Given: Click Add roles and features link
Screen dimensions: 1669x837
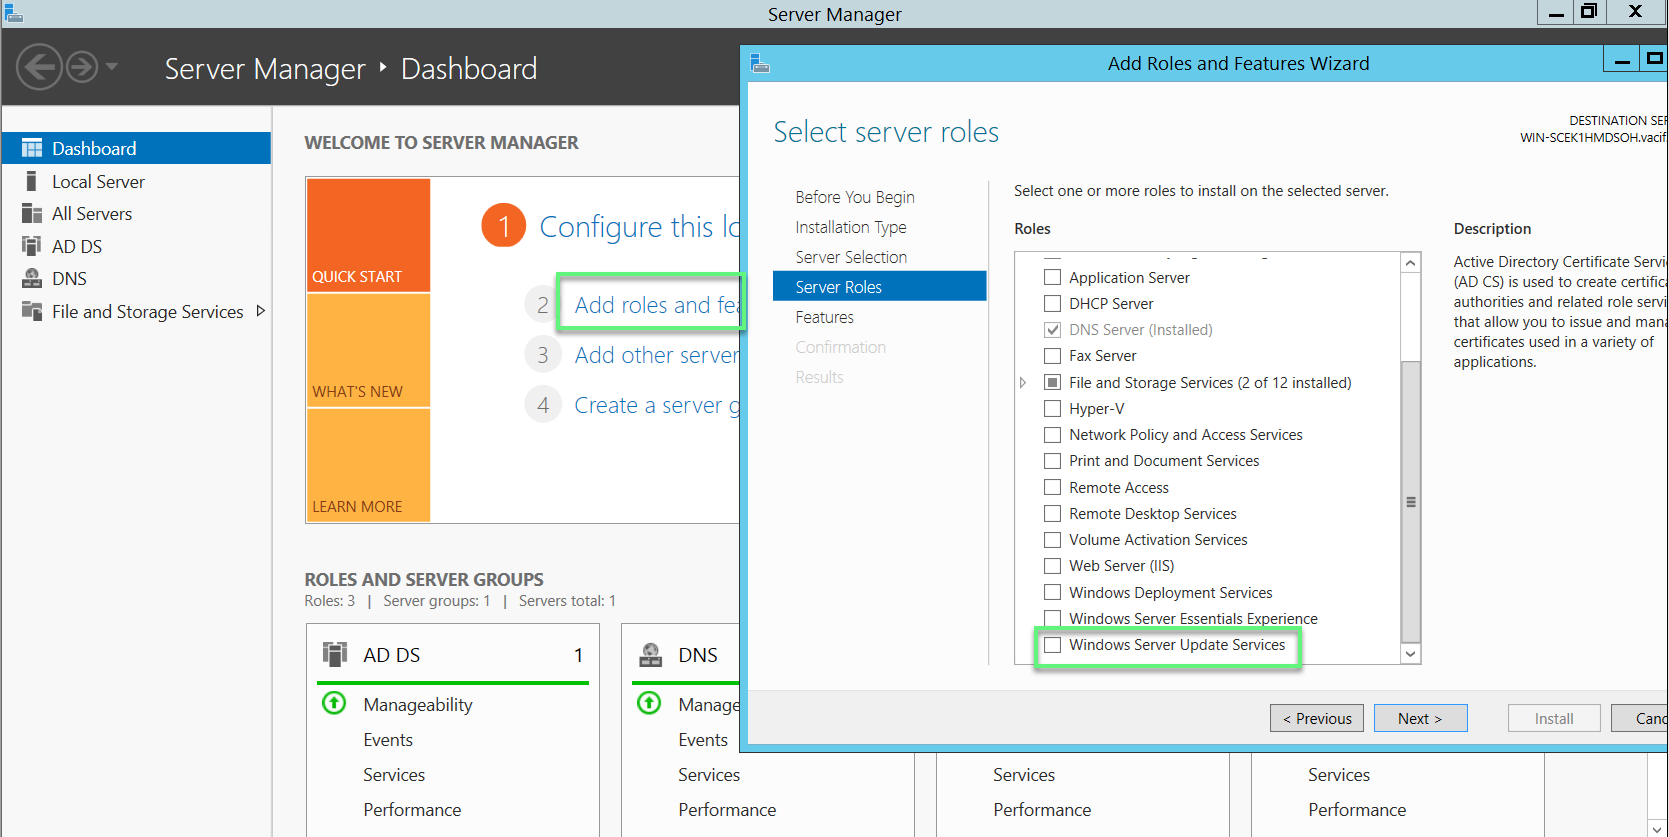Looking at the screenshot, I should pos(657,305).
